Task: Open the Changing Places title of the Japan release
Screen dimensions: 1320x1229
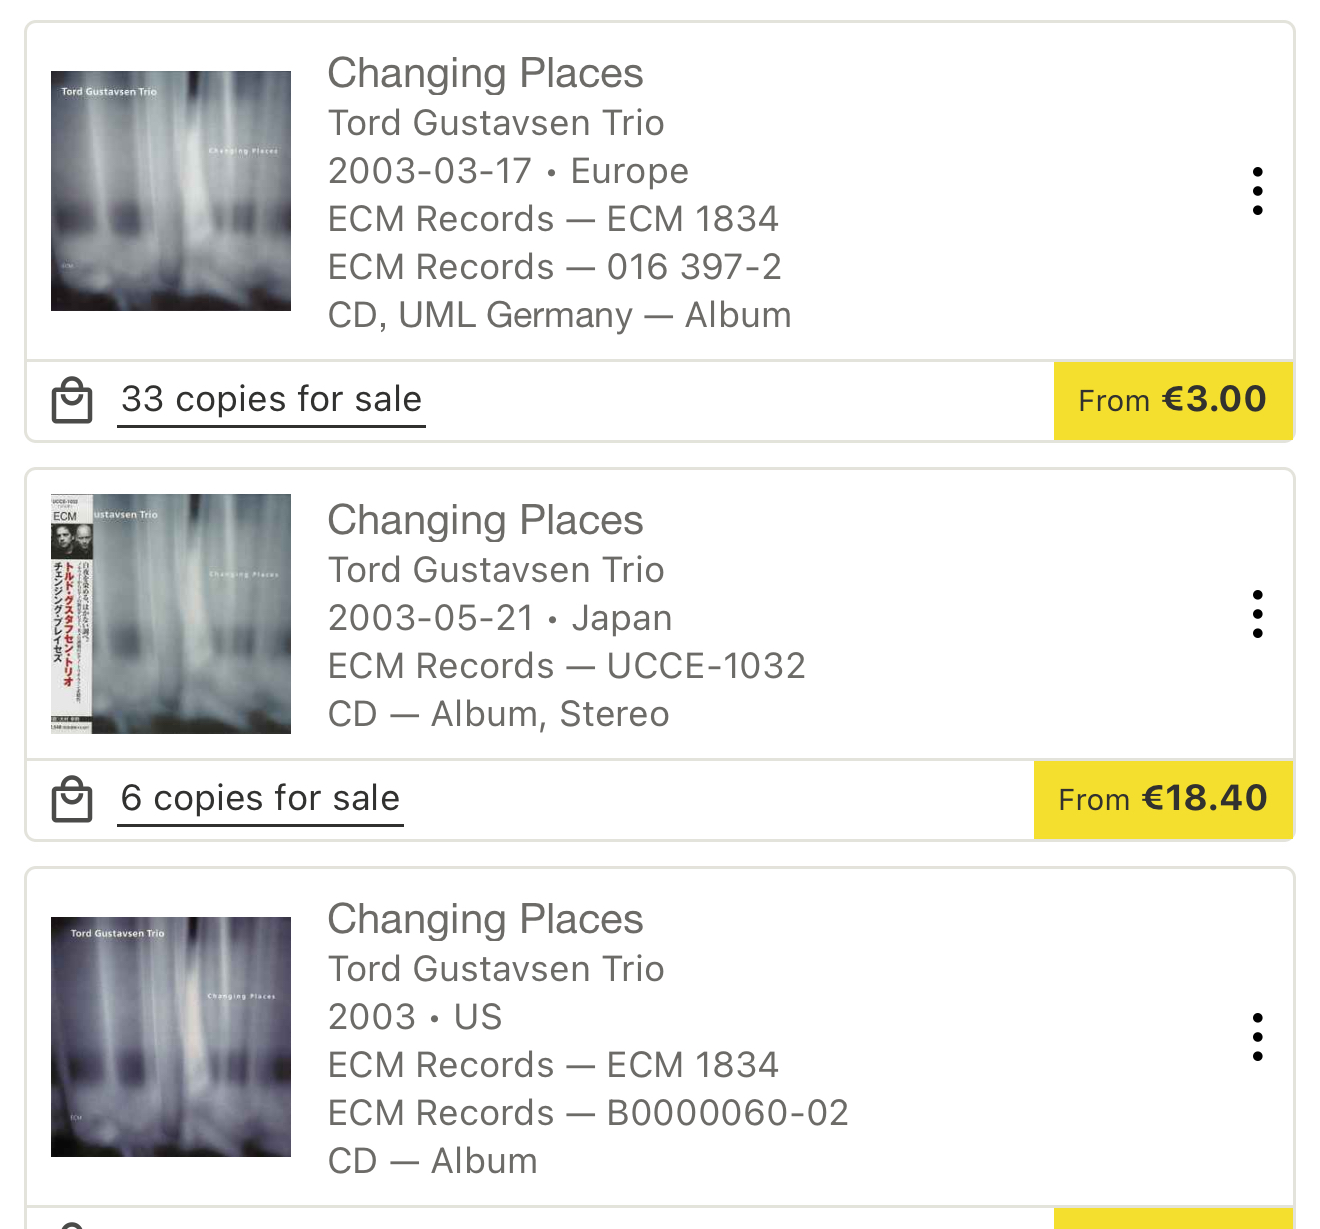Action: (x=485, y=521)
